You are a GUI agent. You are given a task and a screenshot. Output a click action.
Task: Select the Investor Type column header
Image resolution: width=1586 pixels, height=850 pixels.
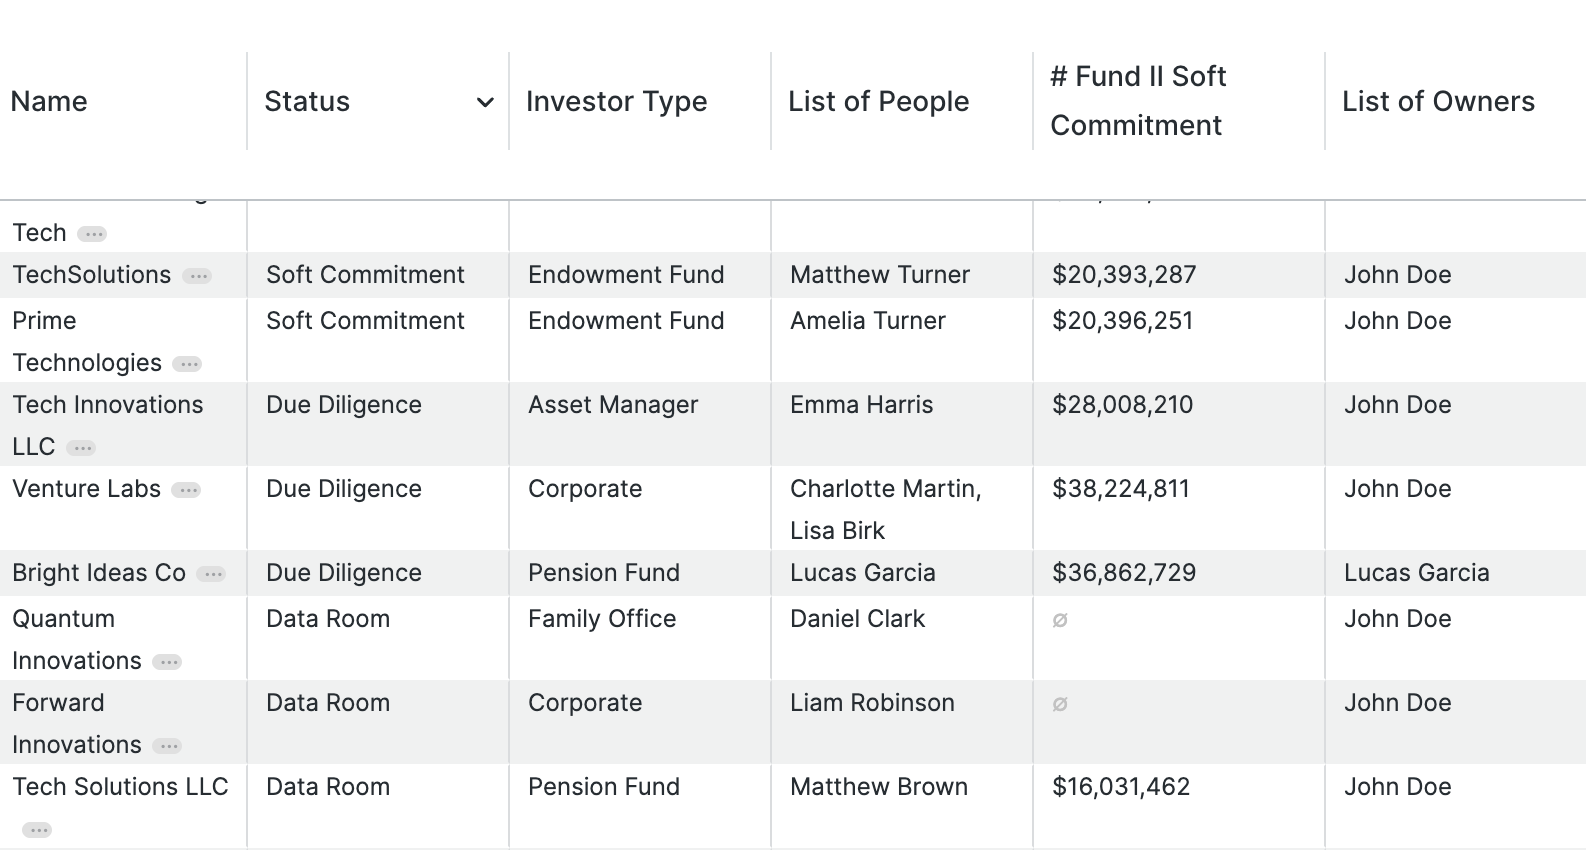pyautogui.click(x=616, y=101)
